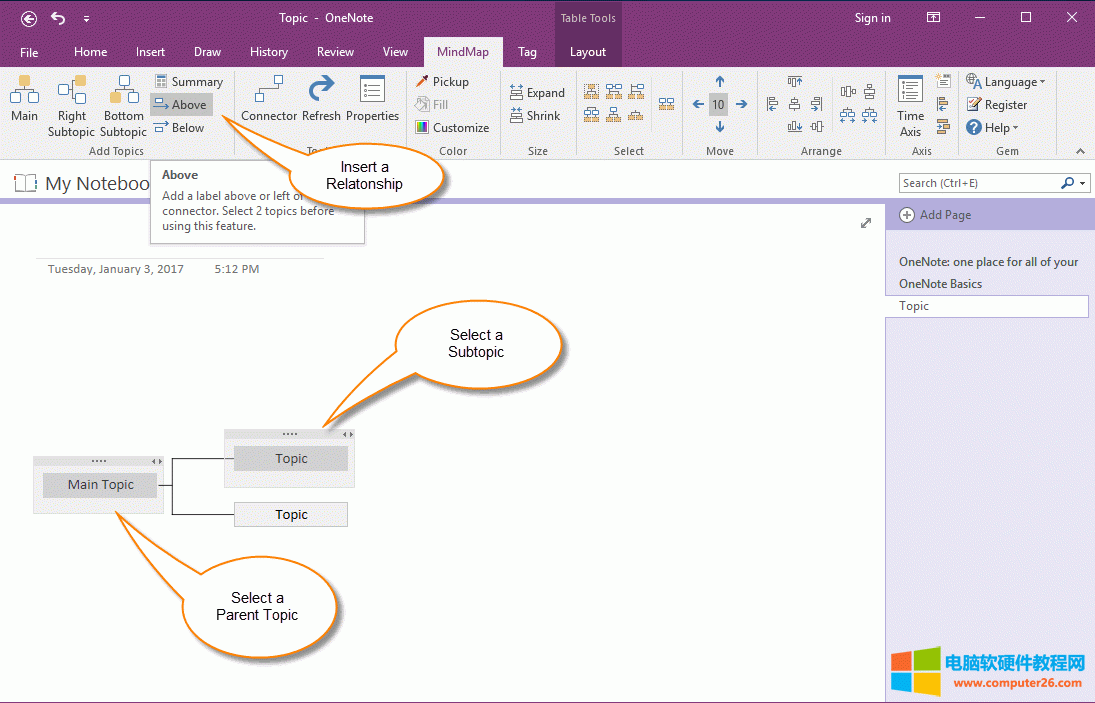The height and width of the screenshot is (703, 1095).
Task: Shrink the topic size
Action: (x=535, y=116)
